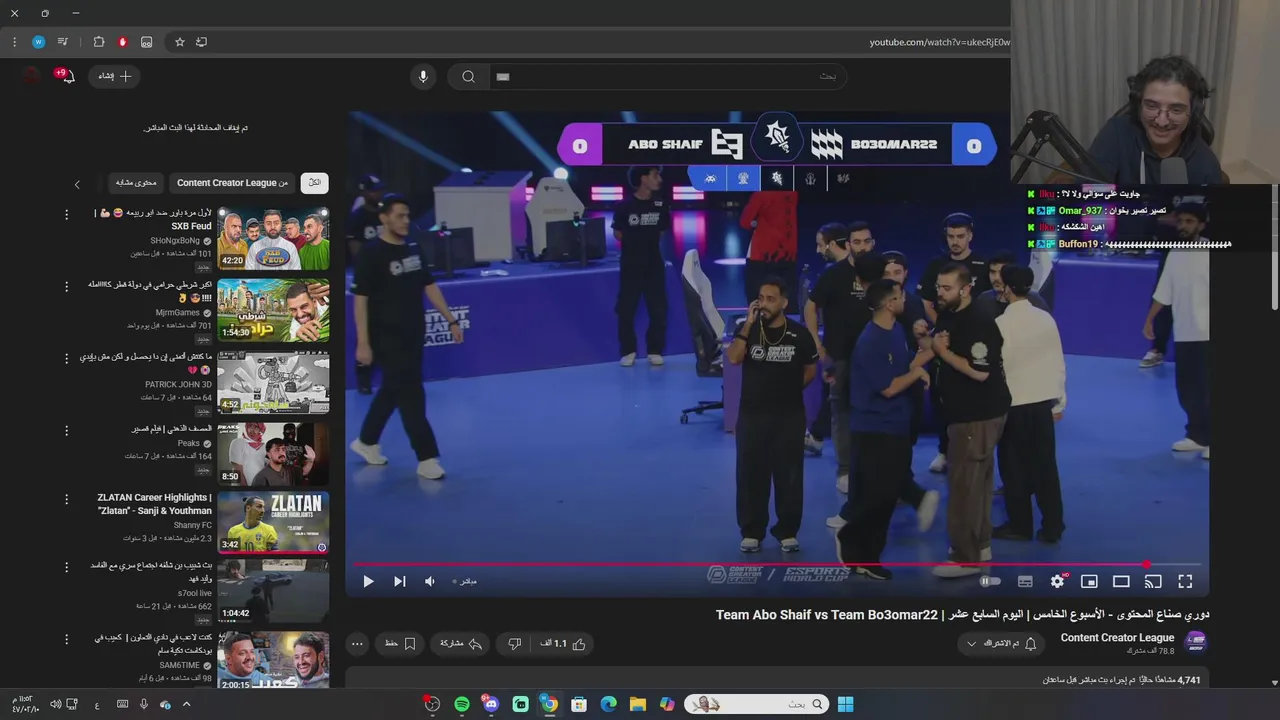Open options for MjrmGames video
This screenshot has height=720, width=1280.
[67, 286]
